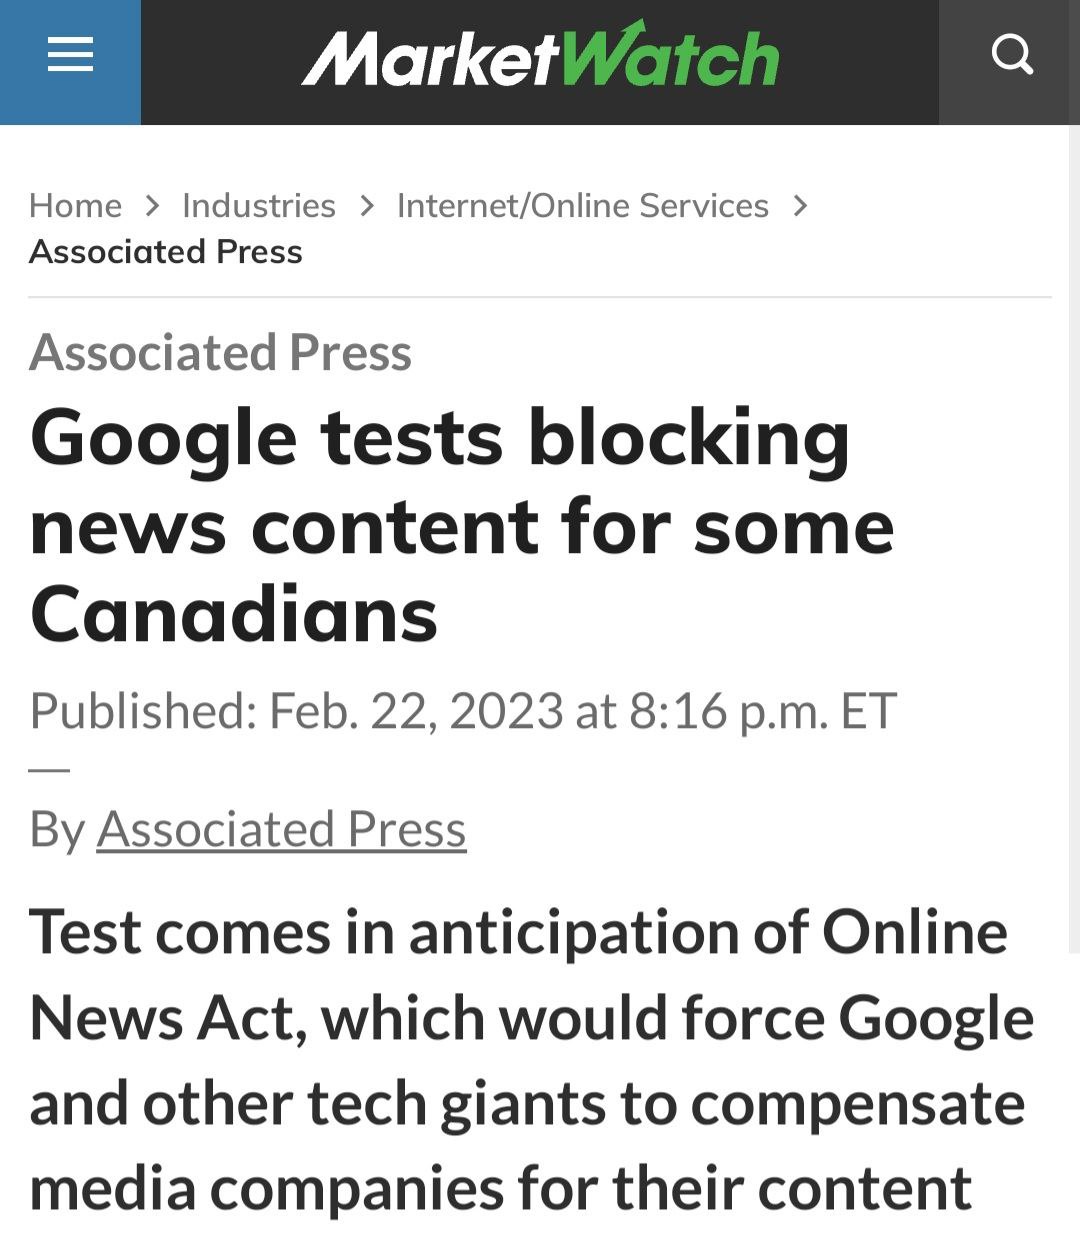
Task: Click the horizontal divider under breadcrumbs
Action: pyautogui.click(x=540, y=297)
